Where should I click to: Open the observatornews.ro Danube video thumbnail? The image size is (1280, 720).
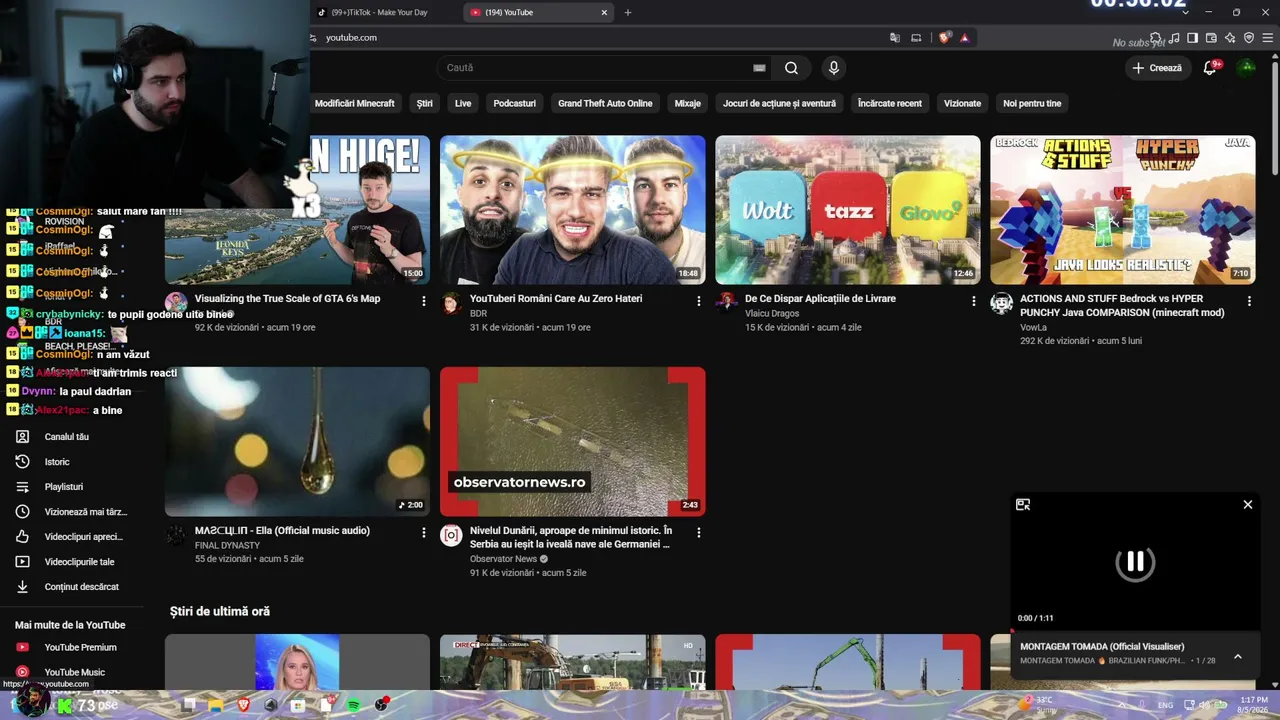pyautogui.click(x=573, y=441)
